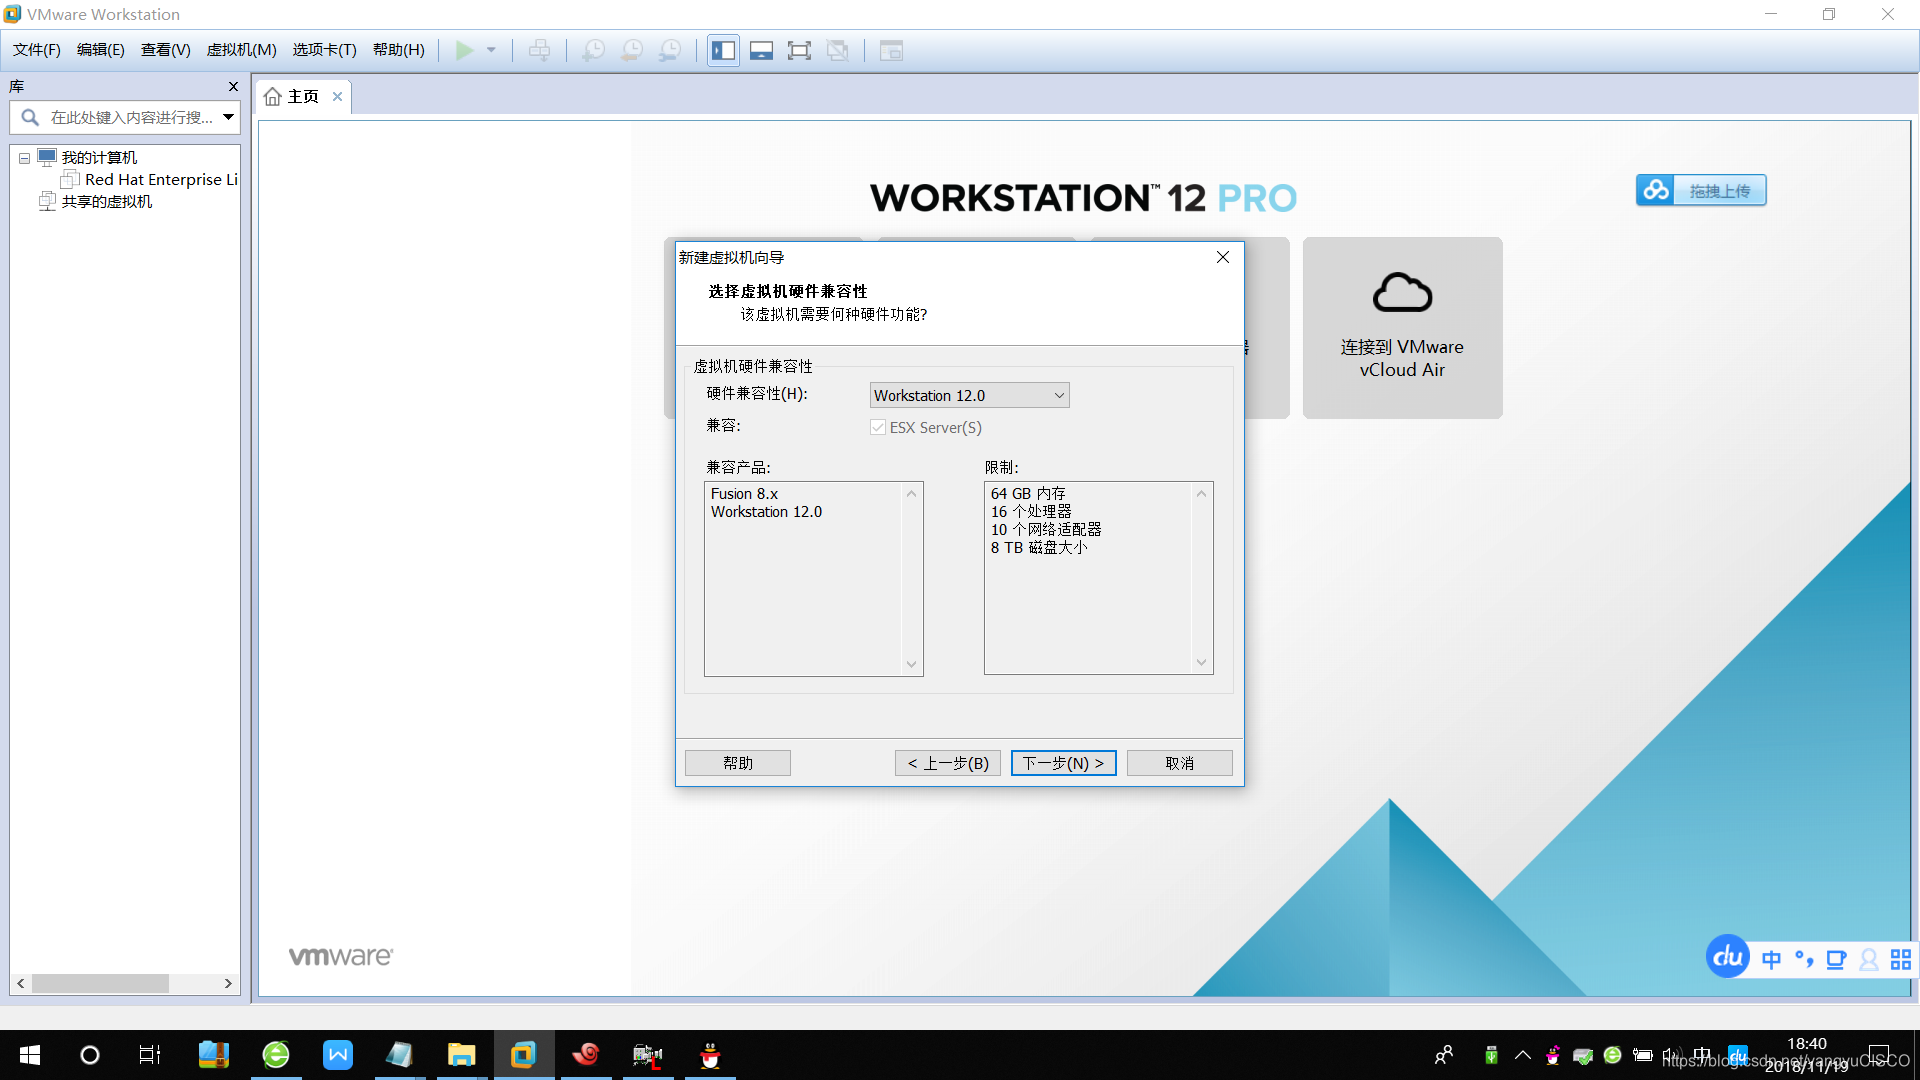The width and height of the screenshot is (1920, 1080).
Task: Click the library horizontal scrollbar right arrow
Action: pos(228,984)
